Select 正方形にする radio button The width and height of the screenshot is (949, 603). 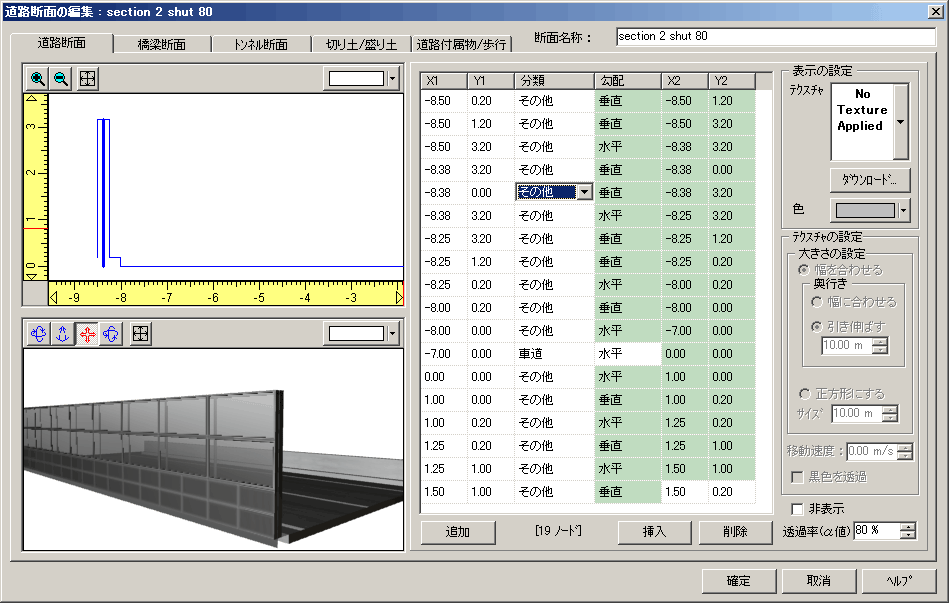(804, 394)
